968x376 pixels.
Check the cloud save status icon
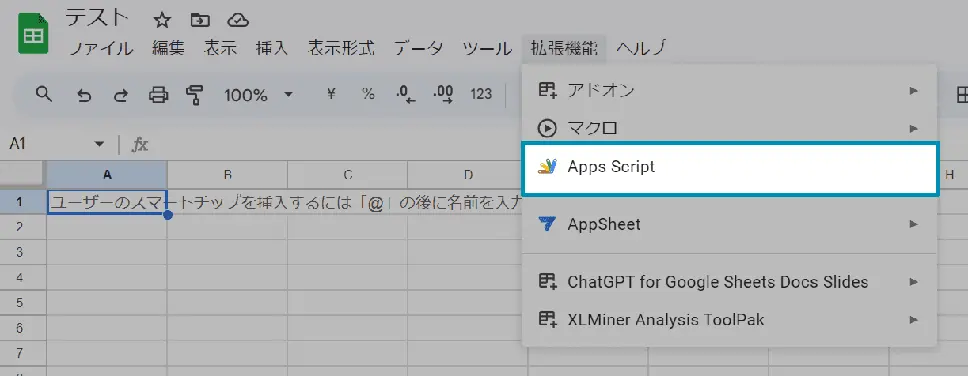coord(238,20)
